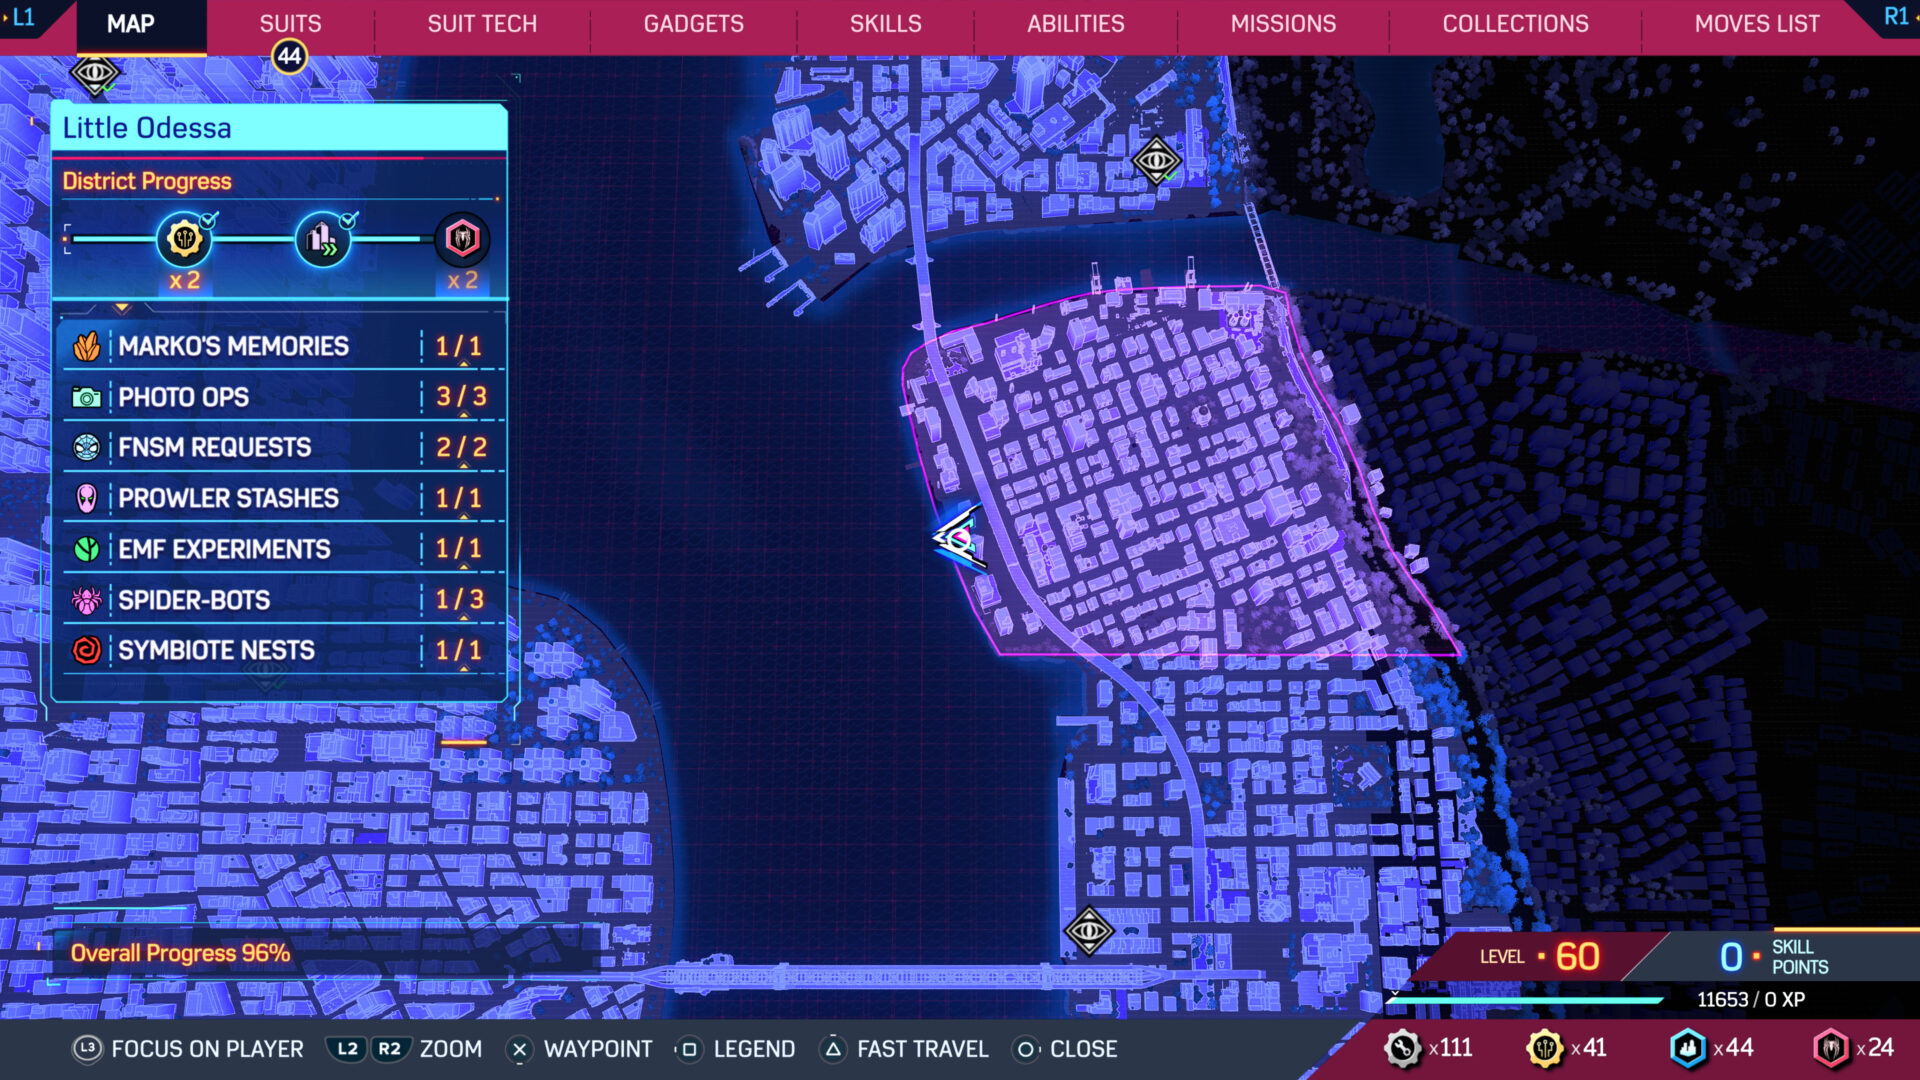Click the Spider-Bots icon in district list
Viewport: 1920px width, 1080px height.
[x=88, y=600]
